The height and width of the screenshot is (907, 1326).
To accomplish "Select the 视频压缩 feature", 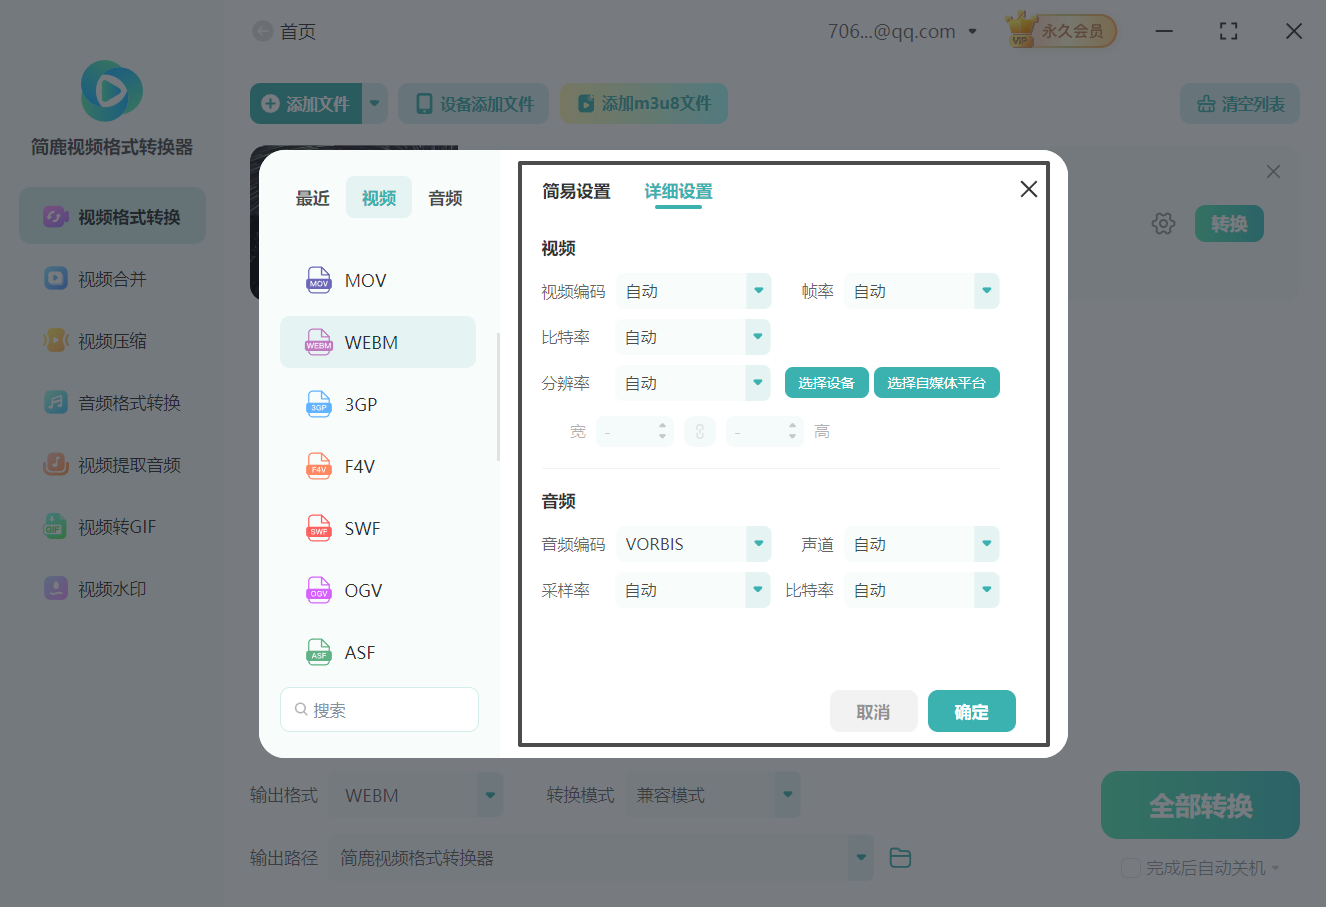I will 111,340.
